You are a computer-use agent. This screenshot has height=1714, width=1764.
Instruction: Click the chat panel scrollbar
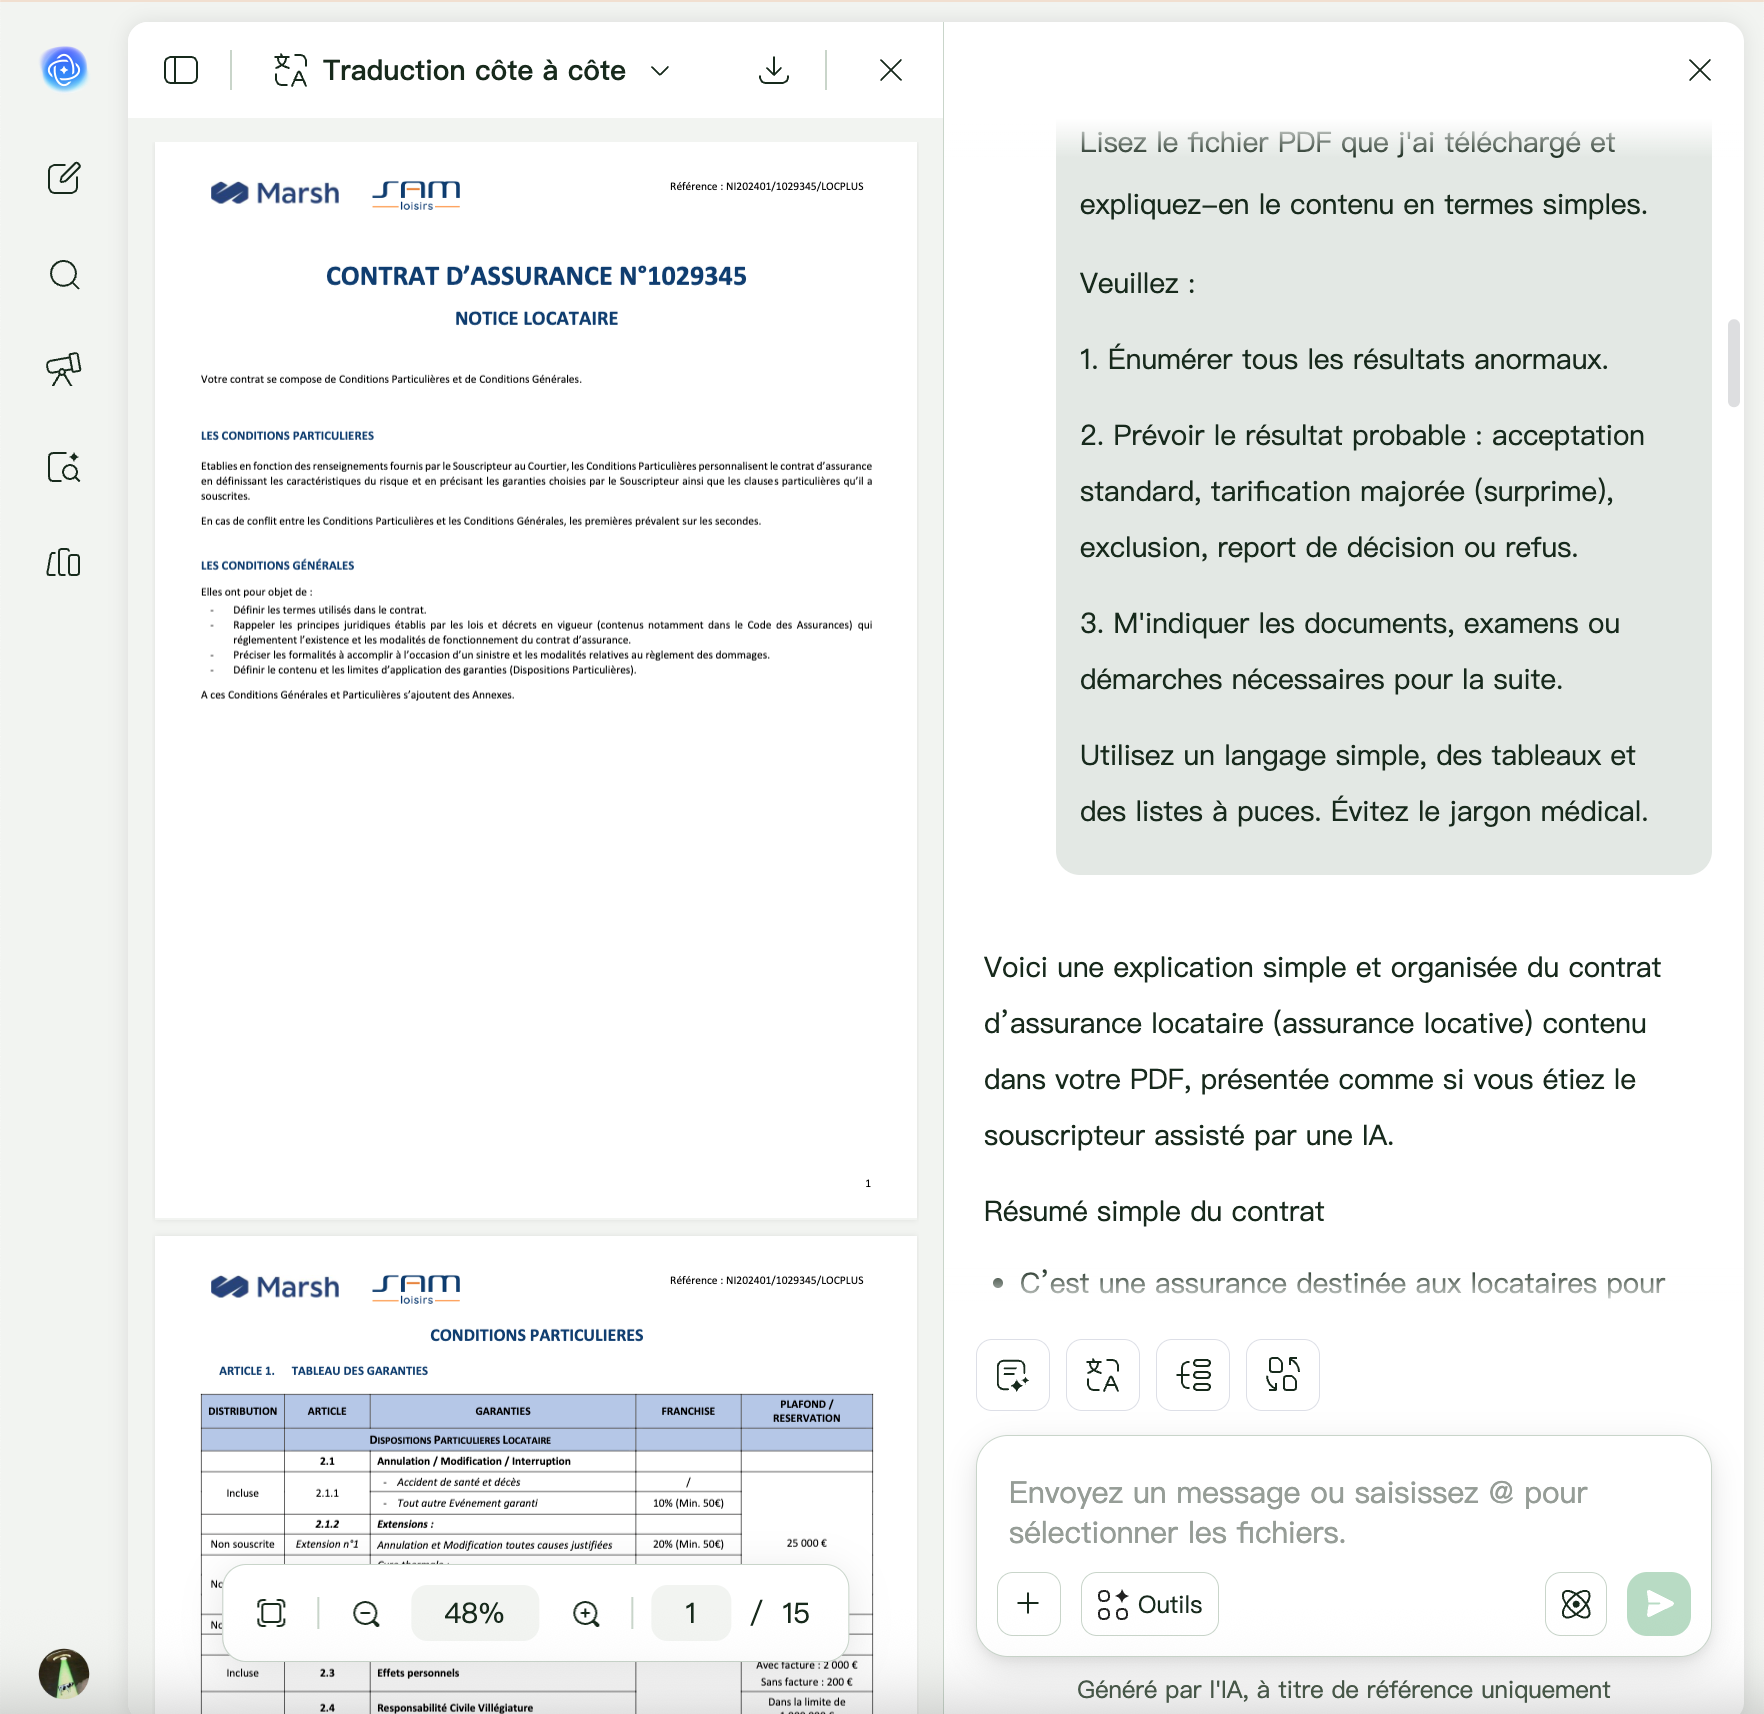(1734, 363)
